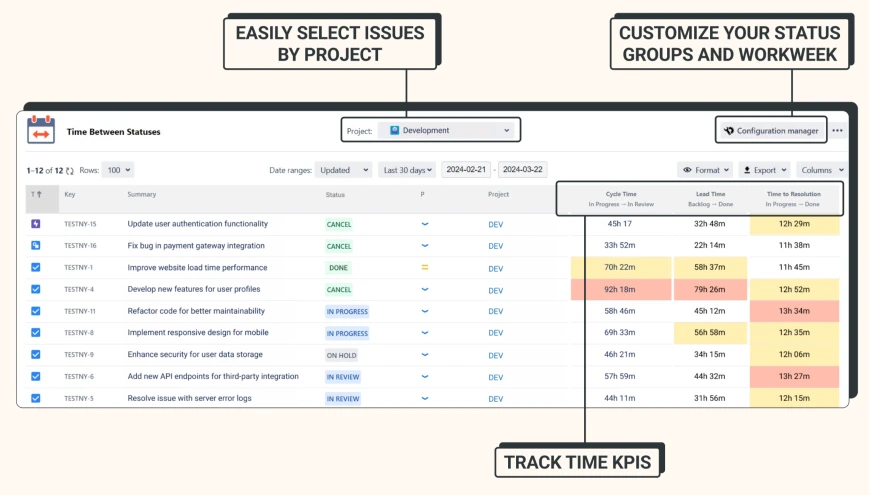This screenshot has width=870, height=495.
Task: Open issue key TESTNY-1
Action: tap(78, 267)
